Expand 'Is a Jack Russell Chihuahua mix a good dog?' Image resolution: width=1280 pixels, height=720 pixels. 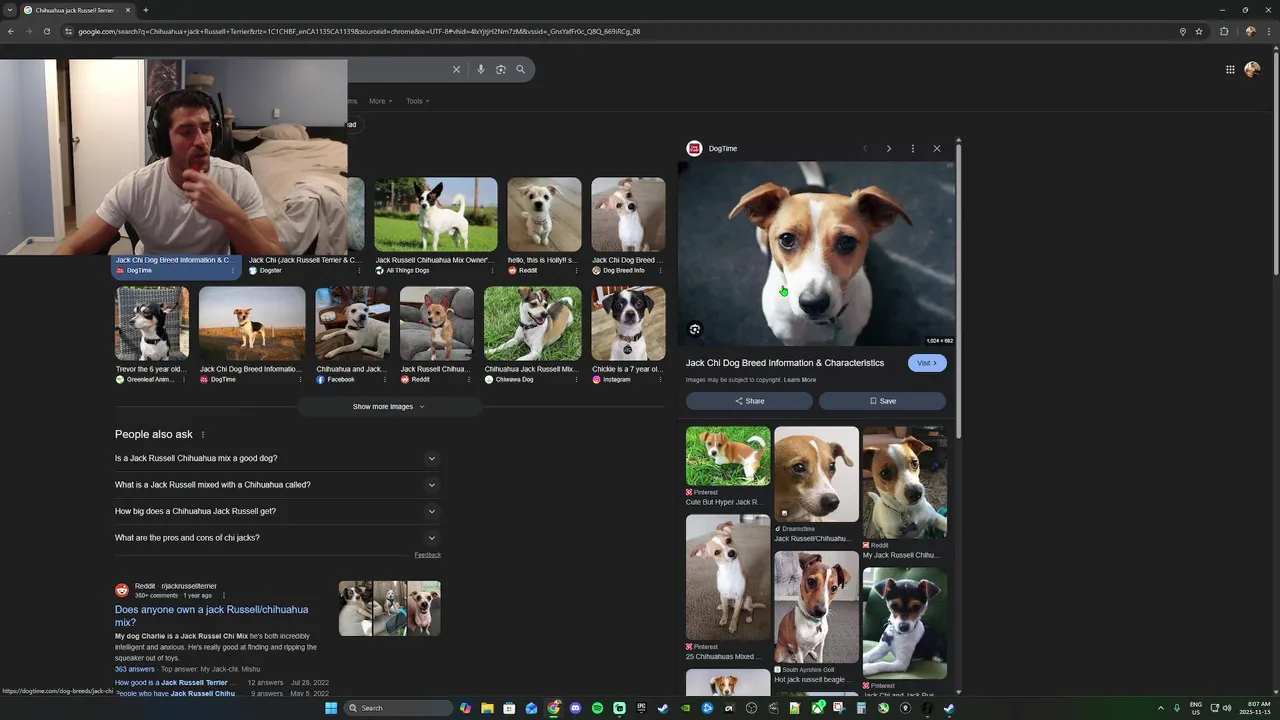tap(277, 458)
